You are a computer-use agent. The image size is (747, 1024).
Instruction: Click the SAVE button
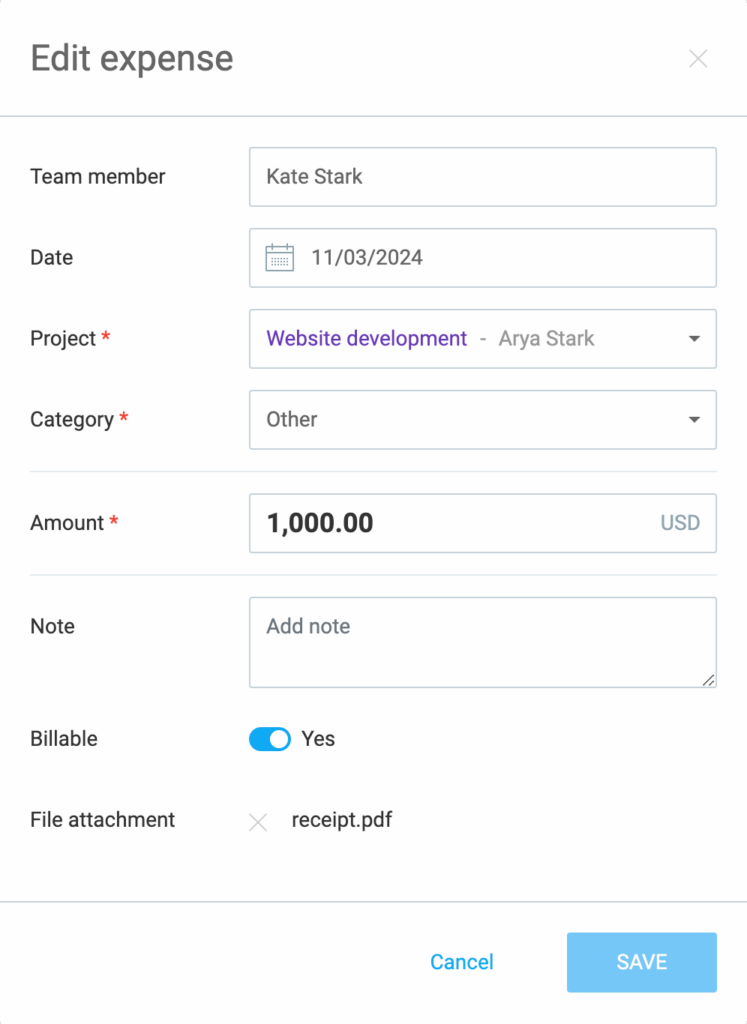[x=641, y=962]
